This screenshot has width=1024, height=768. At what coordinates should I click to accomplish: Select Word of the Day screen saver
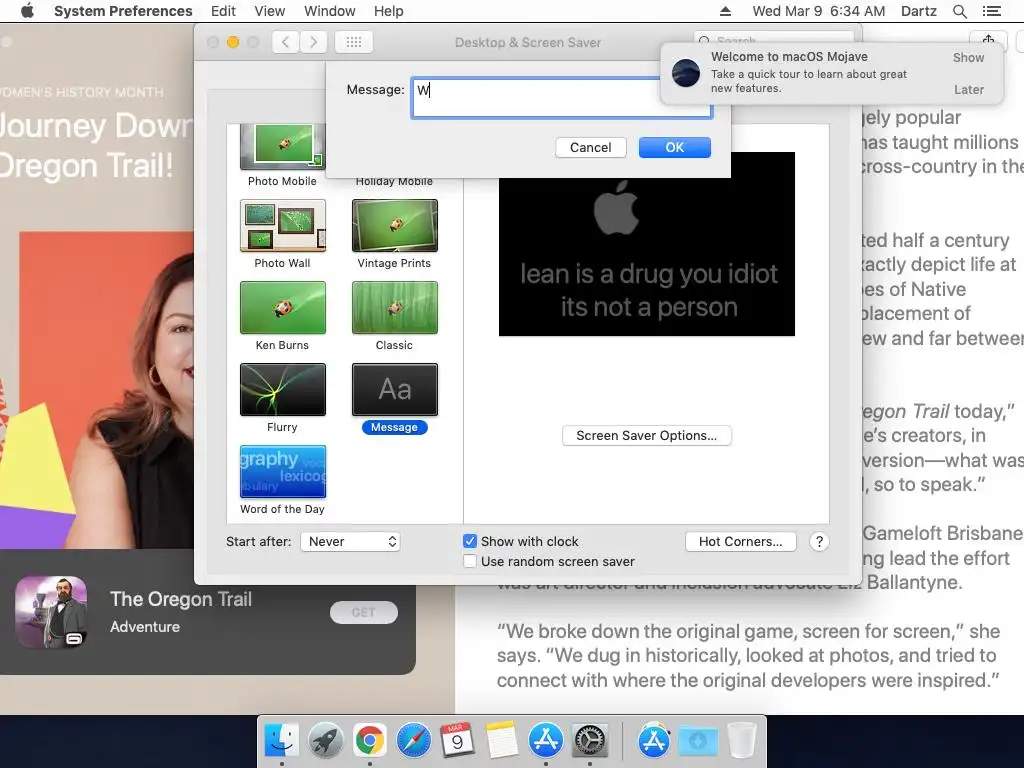282,472
